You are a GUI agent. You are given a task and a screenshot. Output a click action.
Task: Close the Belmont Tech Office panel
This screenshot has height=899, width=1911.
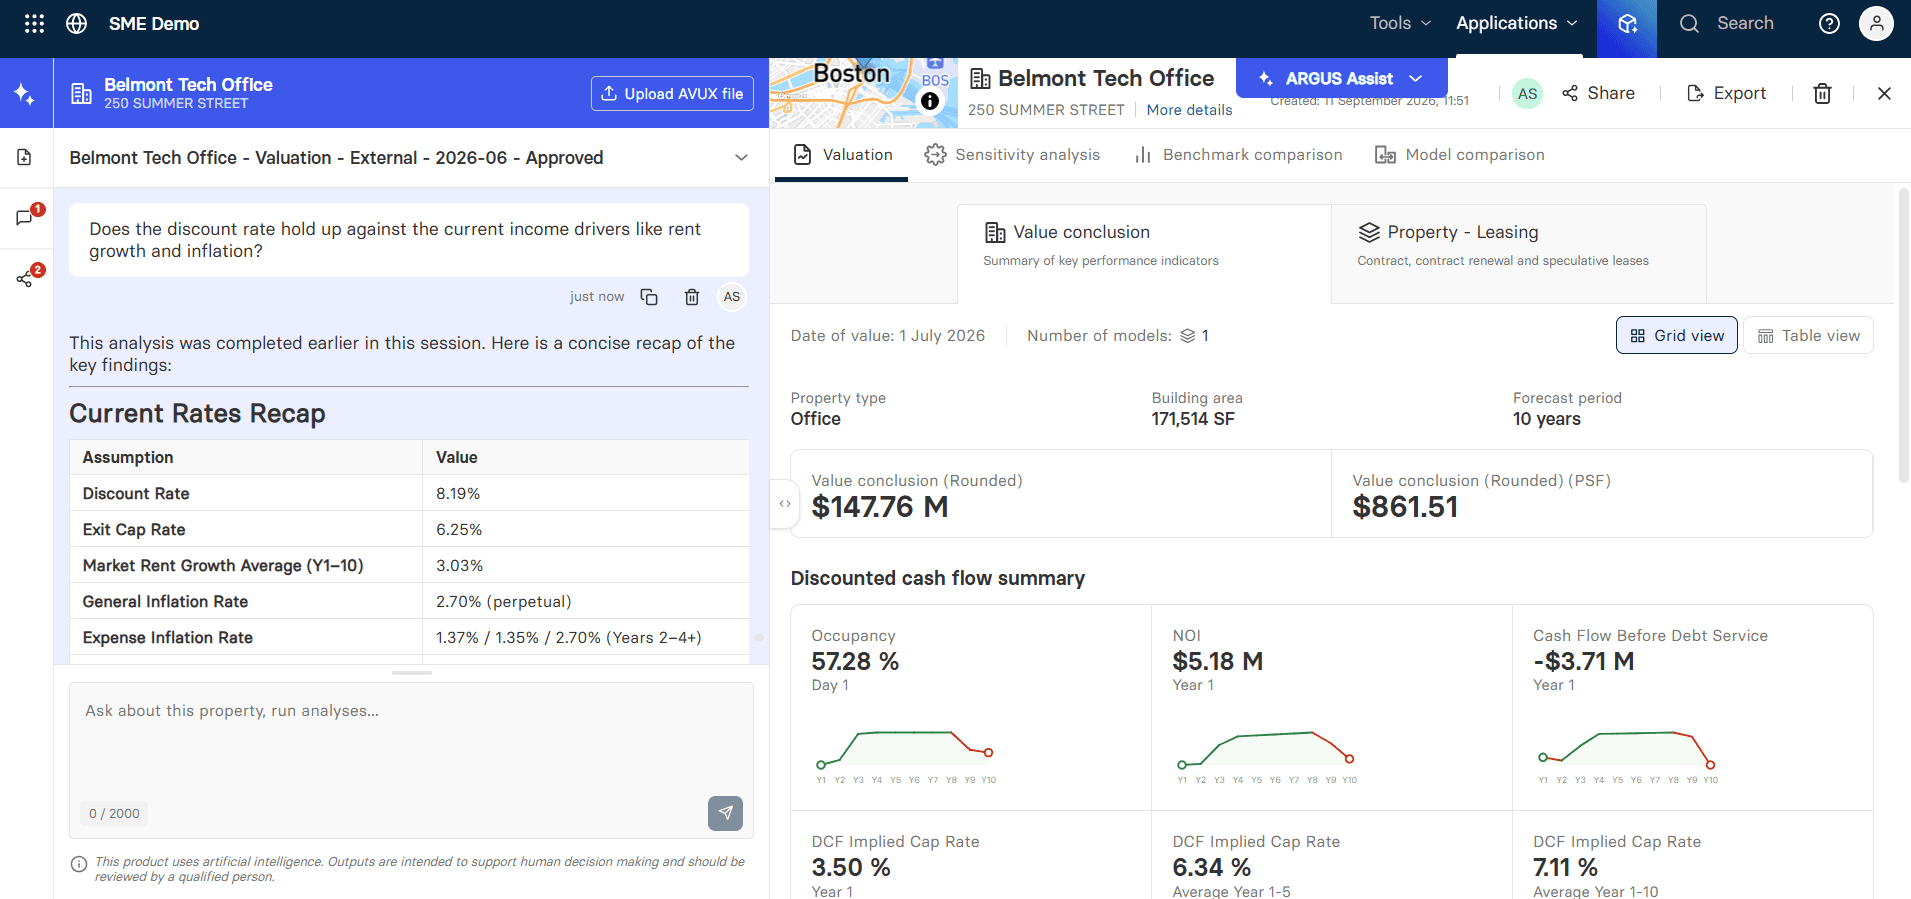[x=1884, y=93]
